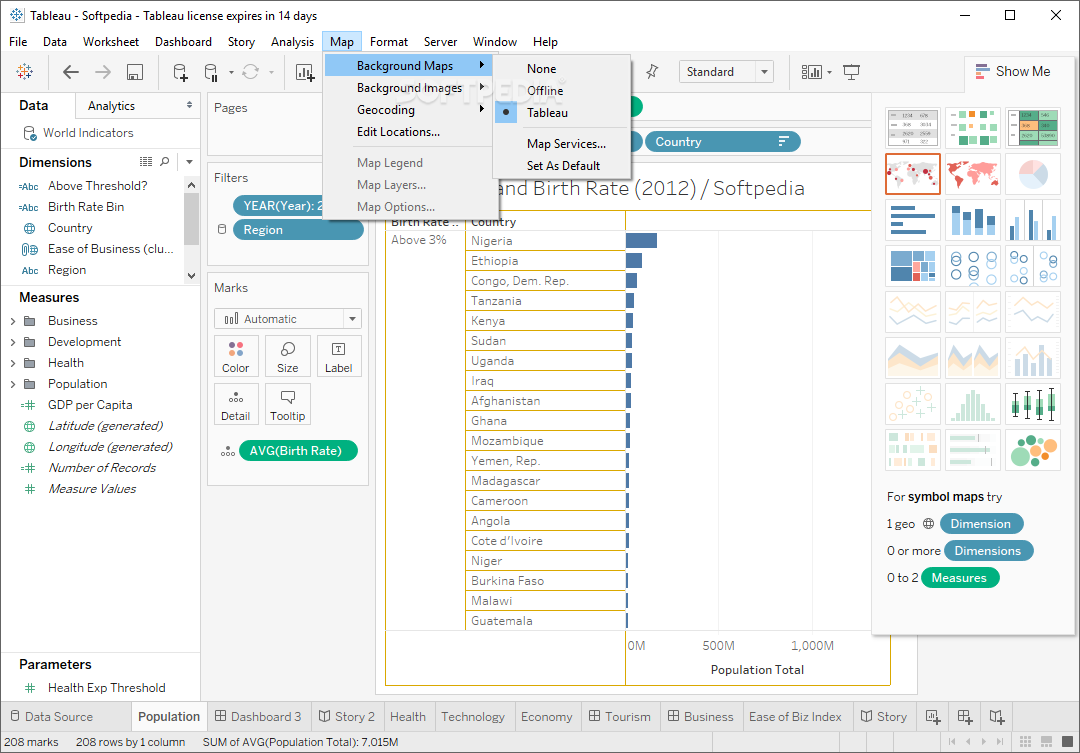The height and width of the screenshot is (753, 1080).
Task: Switch to the Economy worksheet tab
Action: [x=546, y=716]
